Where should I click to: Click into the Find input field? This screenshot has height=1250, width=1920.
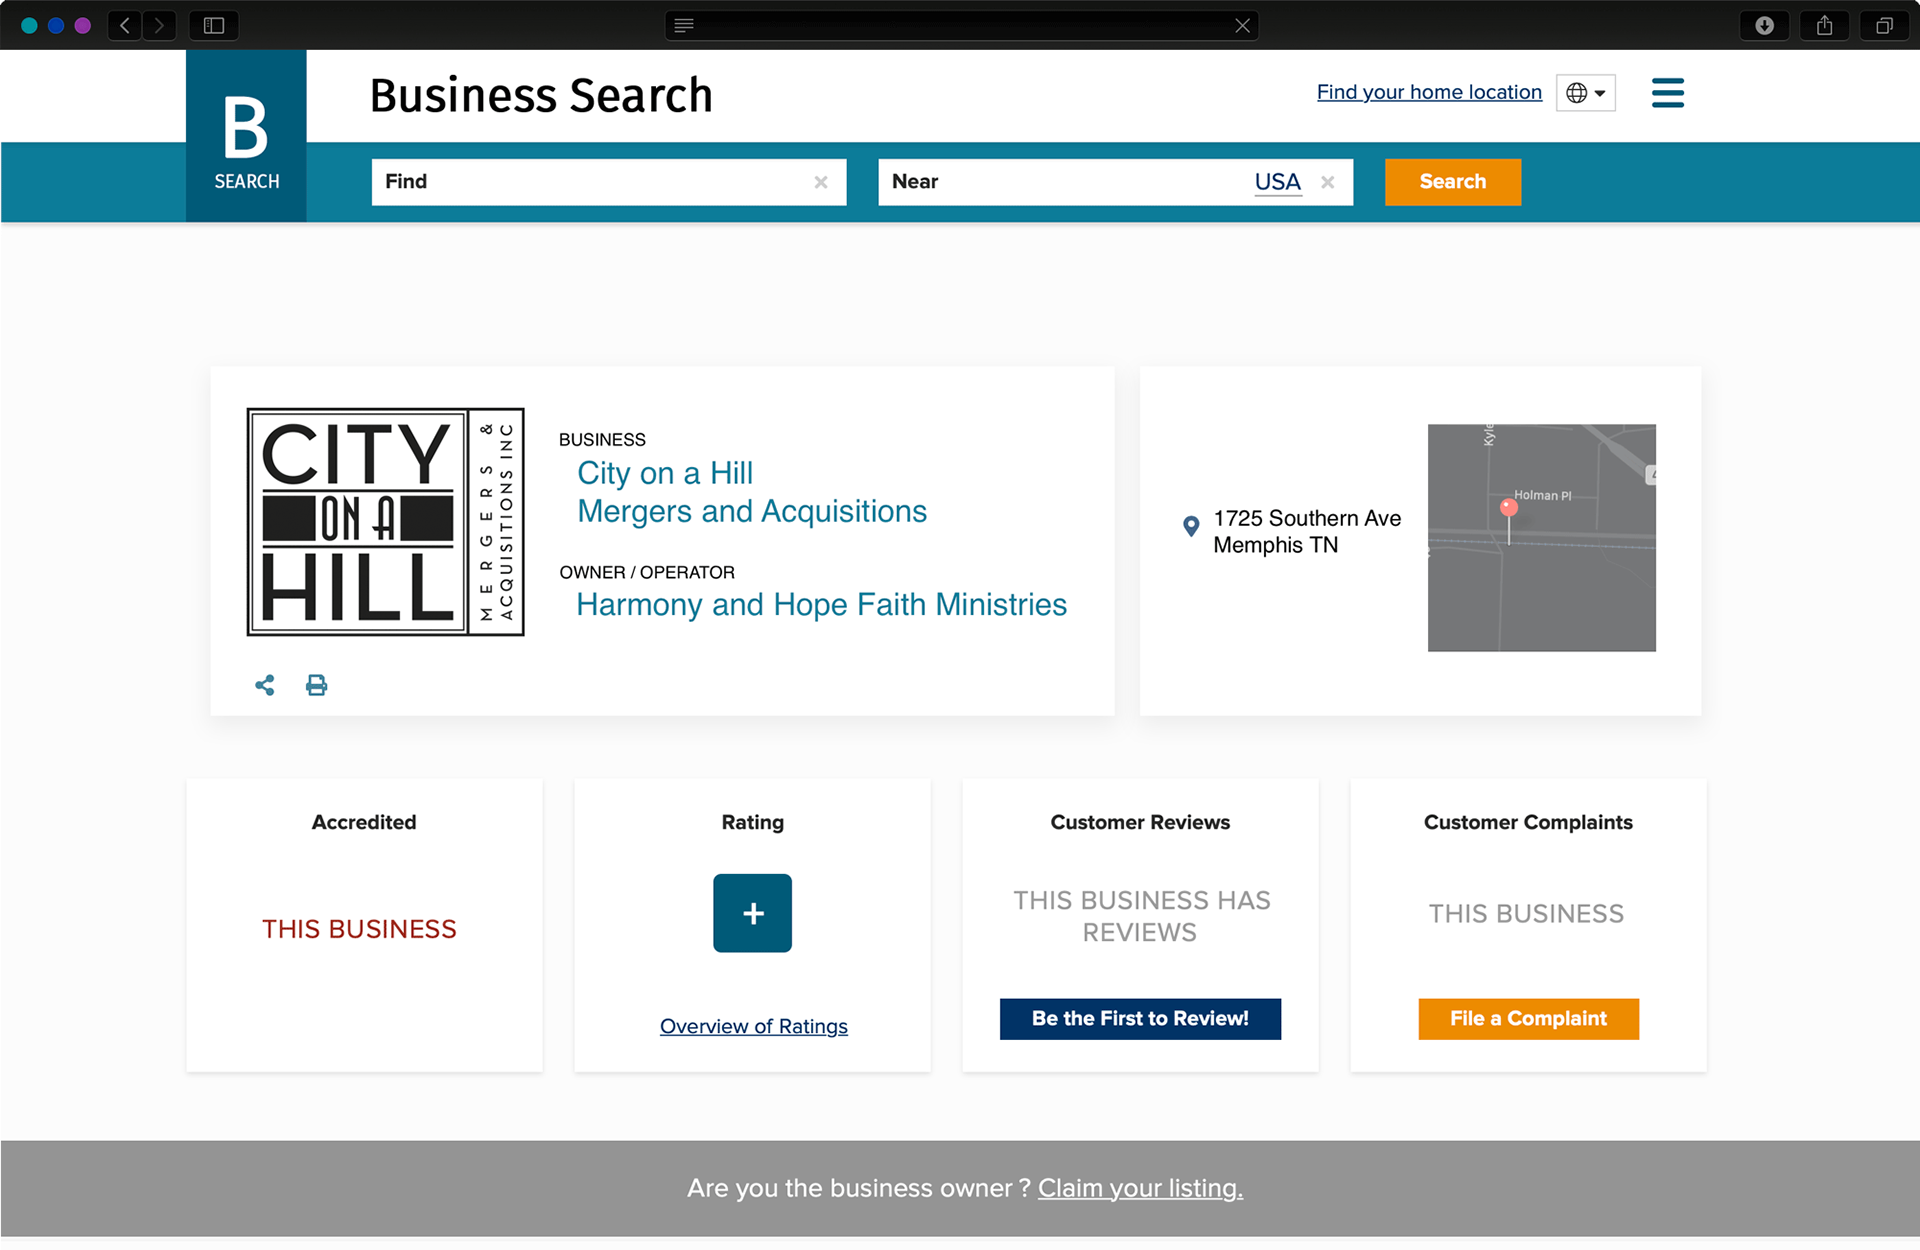pos(600,182)
